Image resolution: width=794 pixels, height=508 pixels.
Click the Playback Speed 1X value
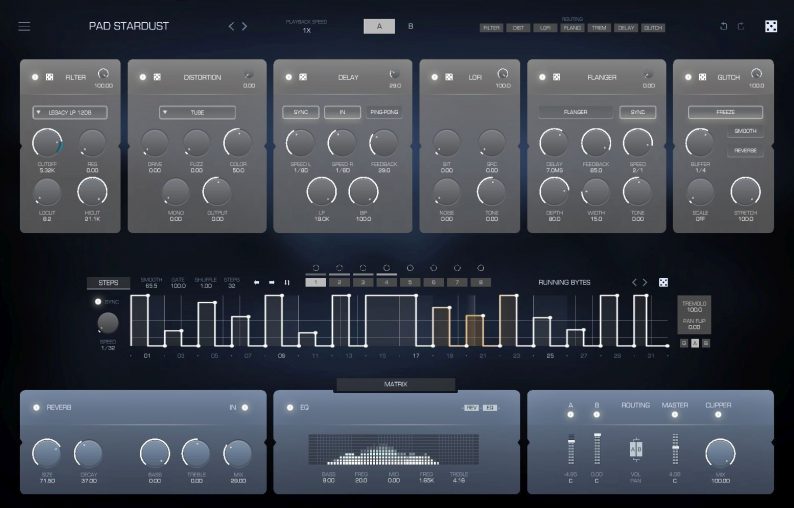306,30
